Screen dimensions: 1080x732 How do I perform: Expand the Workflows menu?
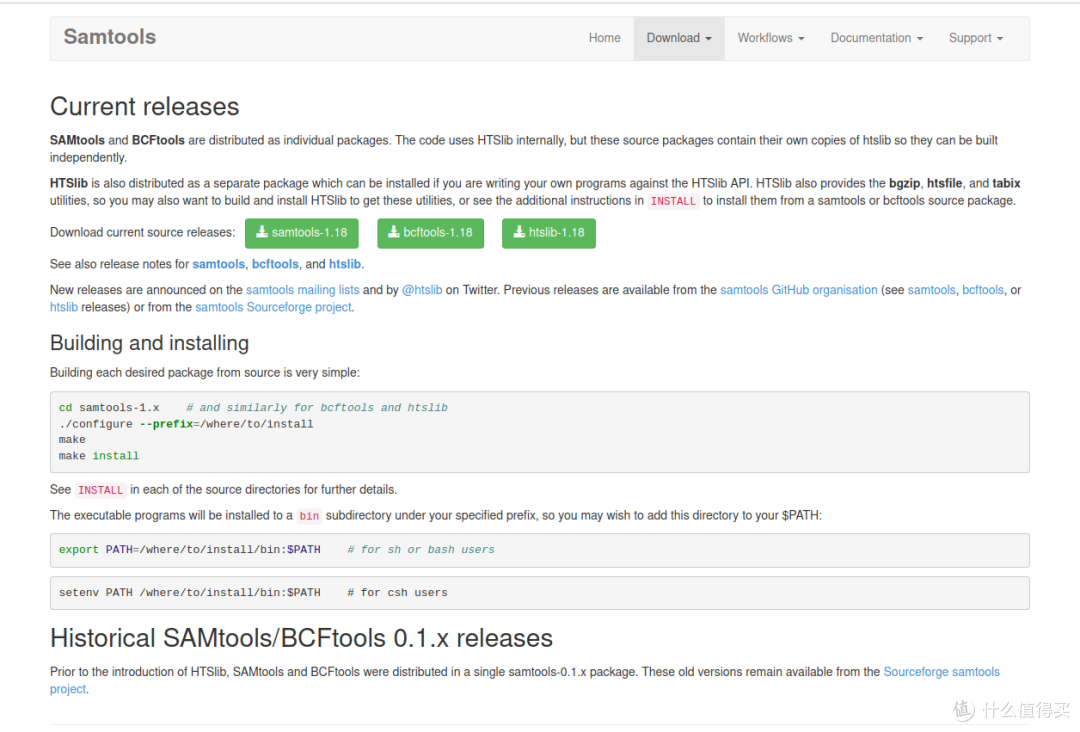click(x=770, y=37)
